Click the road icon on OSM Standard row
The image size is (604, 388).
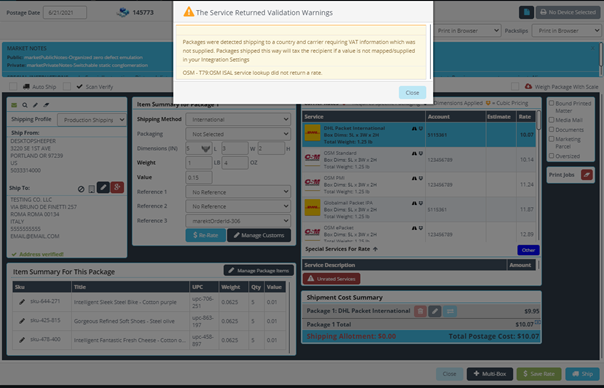414,153
